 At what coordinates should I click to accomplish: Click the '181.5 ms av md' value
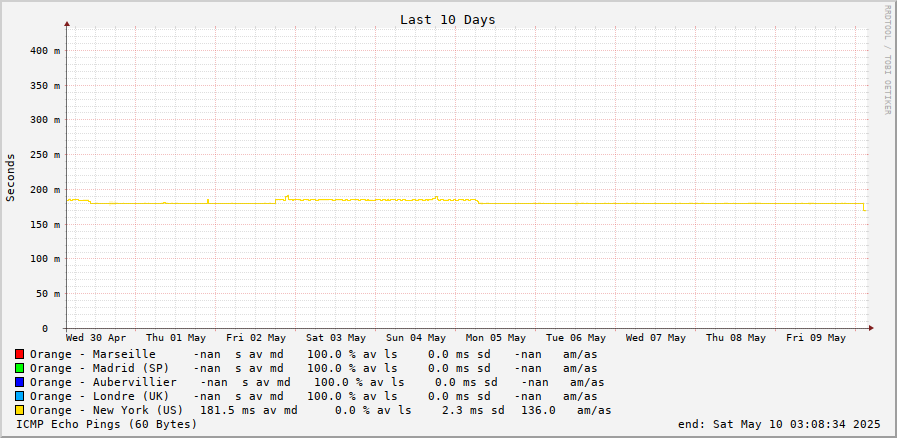(x=249, y=410)
